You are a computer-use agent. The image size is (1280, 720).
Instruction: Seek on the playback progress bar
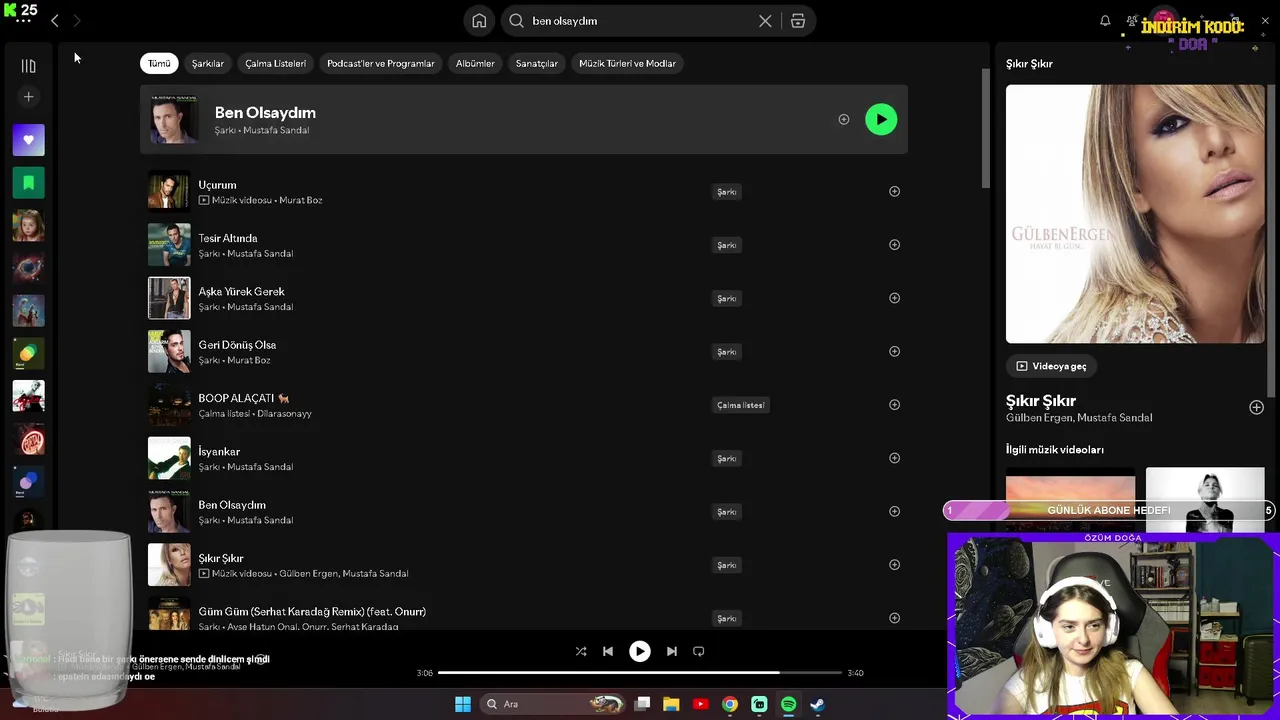tap(640, 673)
